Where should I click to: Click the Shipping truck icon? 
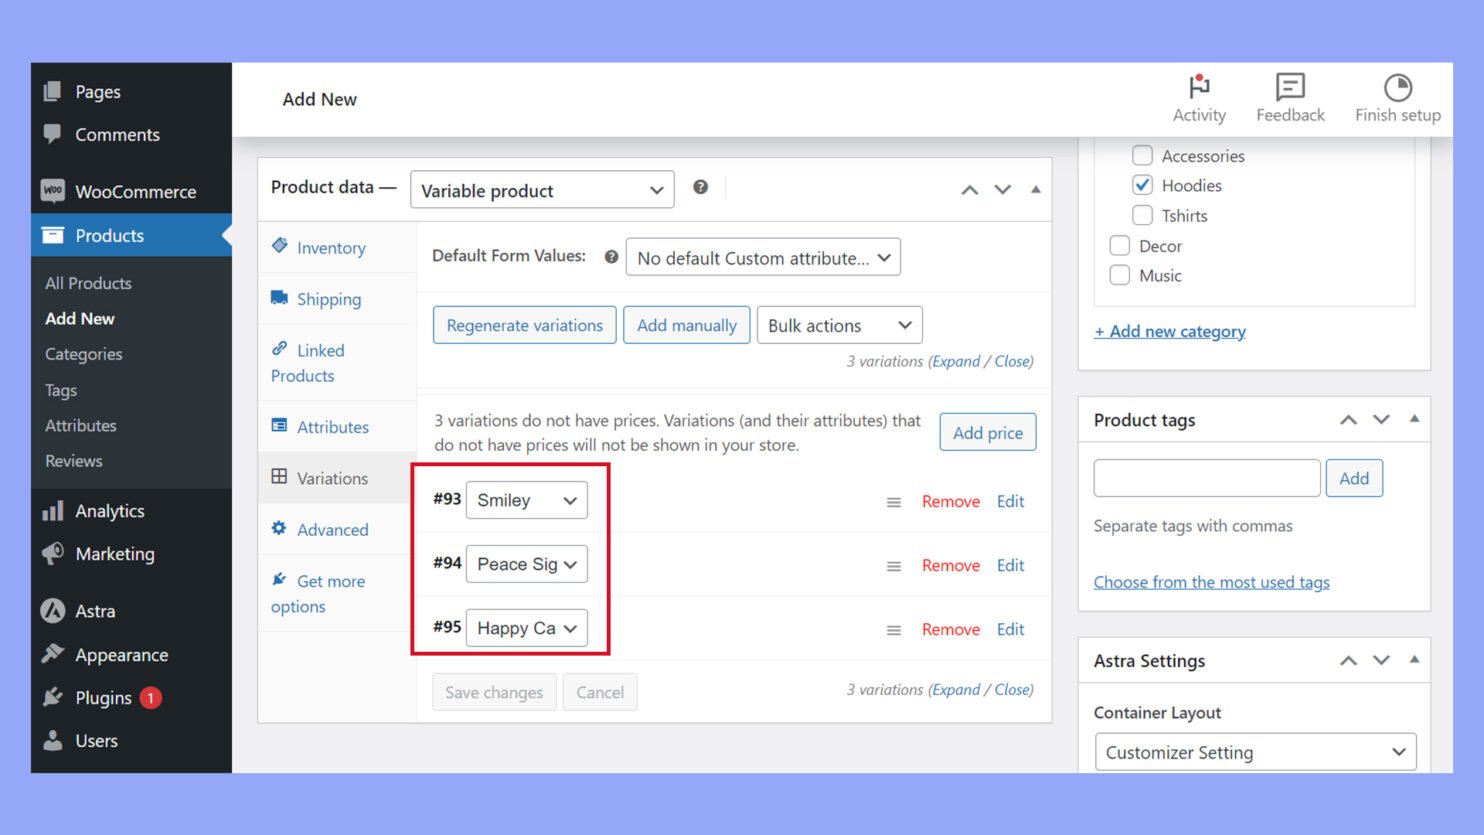coord(279,298)
